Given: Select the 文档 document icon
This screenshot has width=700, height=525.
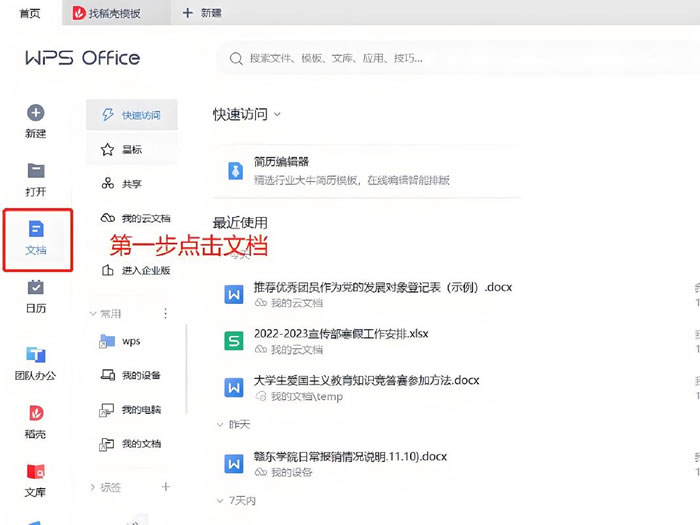Looking at the screenshot, I should [36, 229].
